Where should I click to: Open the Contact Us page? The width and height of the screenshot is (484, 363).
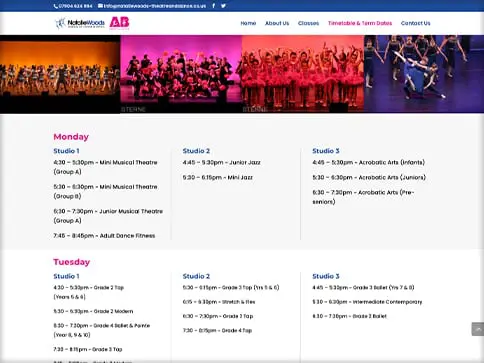coord(416,23)
